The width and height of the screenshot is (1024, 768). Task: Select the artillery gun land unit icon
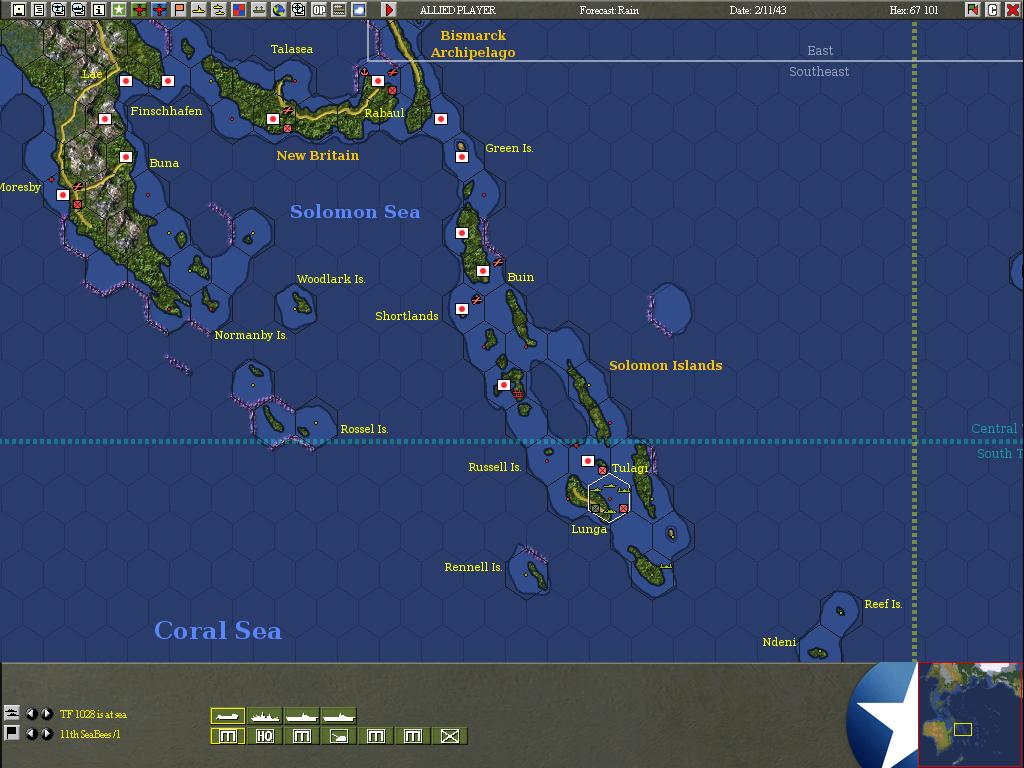tap(338, 737)
